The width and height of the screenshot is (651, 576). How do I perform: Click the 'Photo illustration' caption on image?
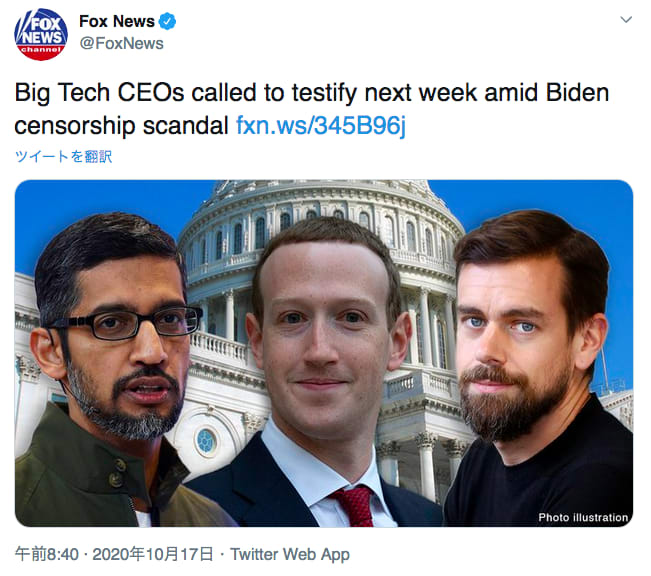[x=583, y=517]
